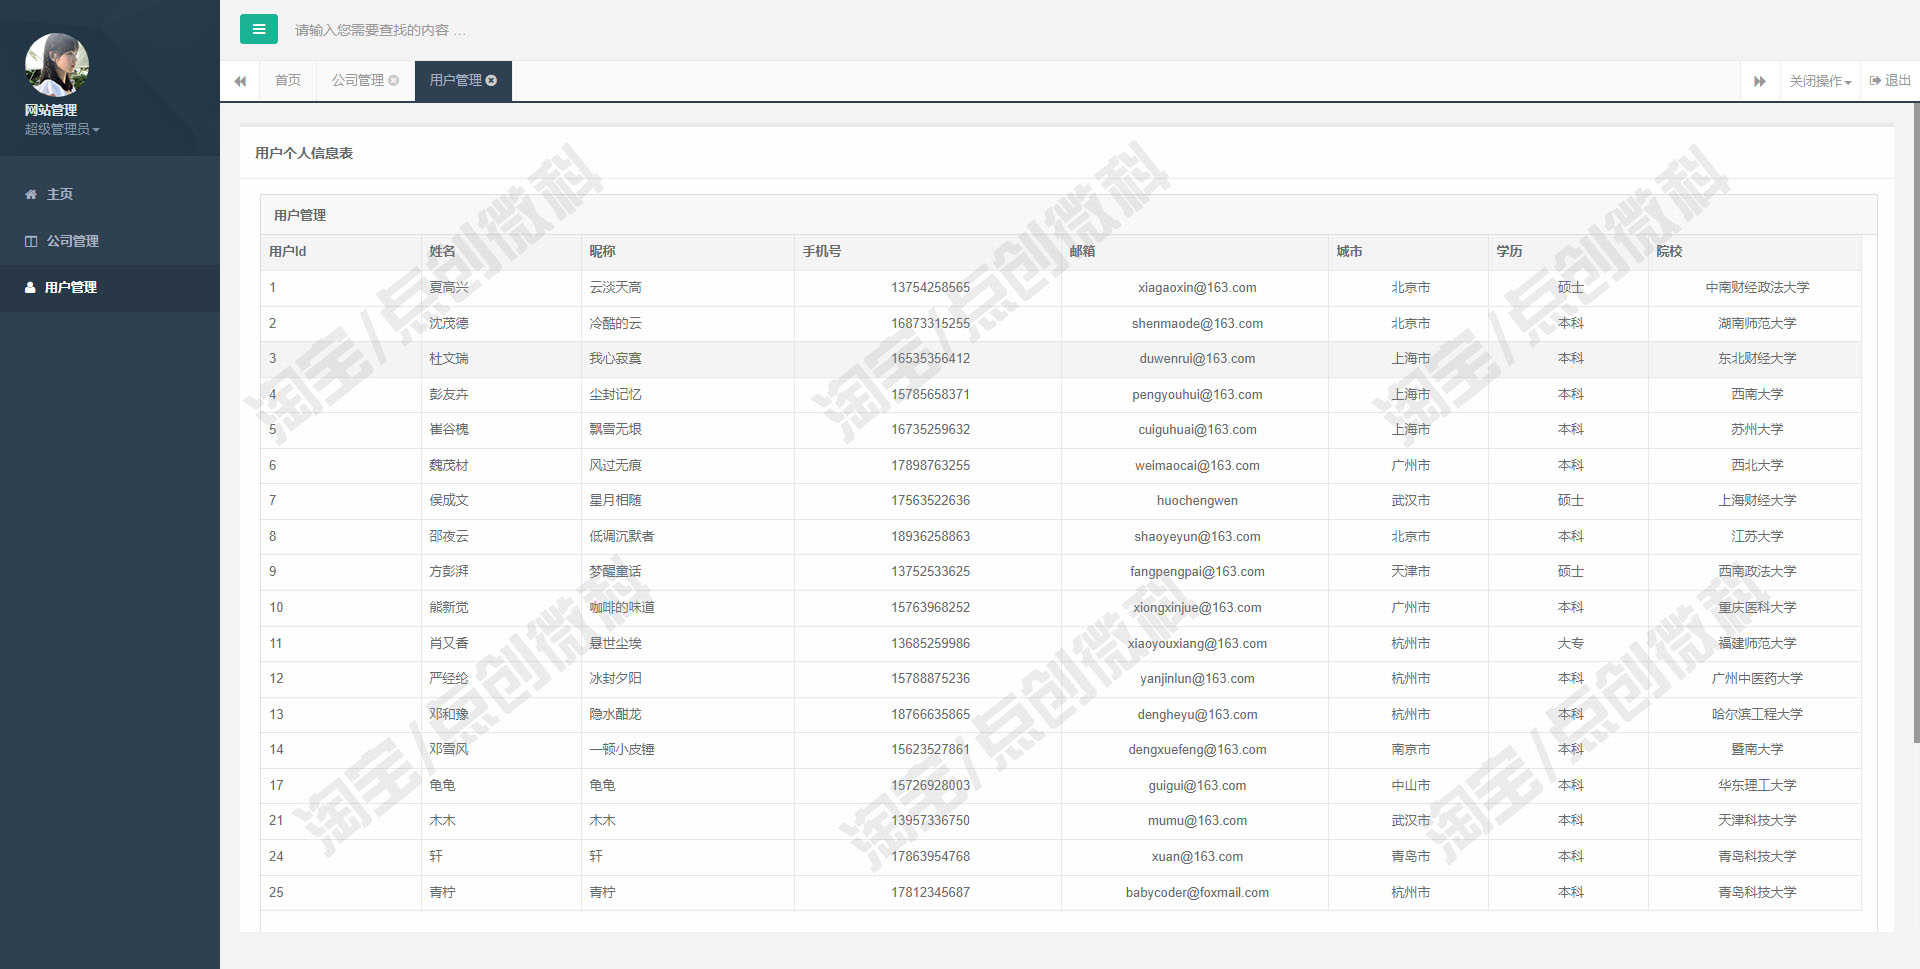The image size is (1920, 969).
Task: Click the home icon beside 主页
Action: point(31,194)
